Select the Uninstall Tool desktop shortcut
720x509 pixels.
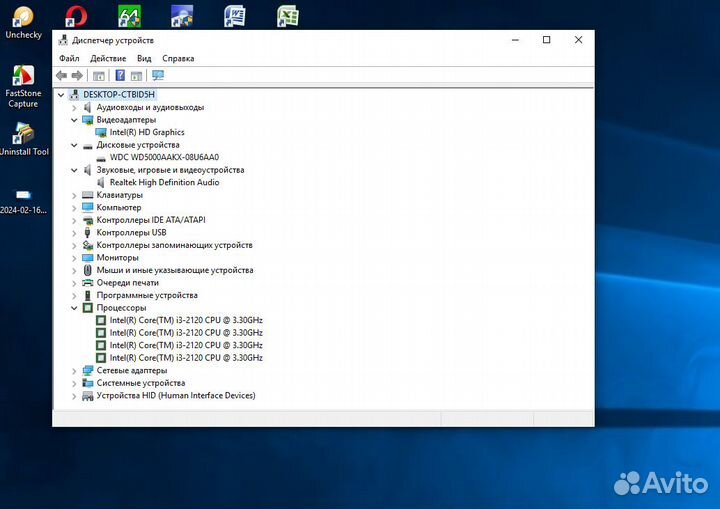[x=24, y=139]
